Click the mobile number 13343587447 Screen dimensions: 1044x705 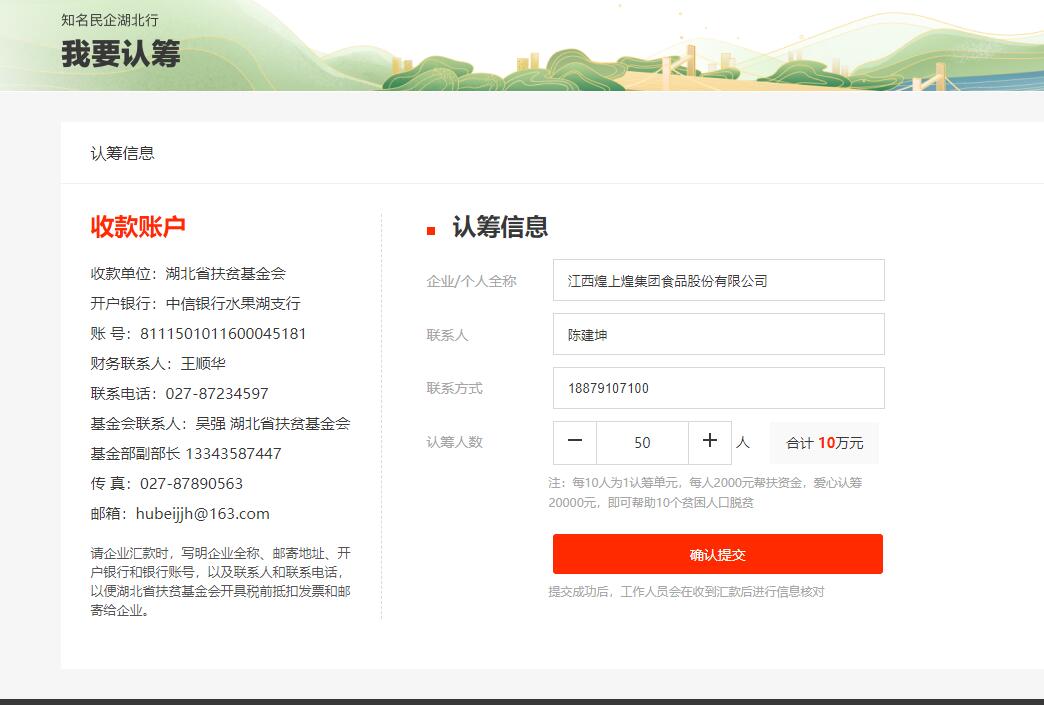pos(233,454)
